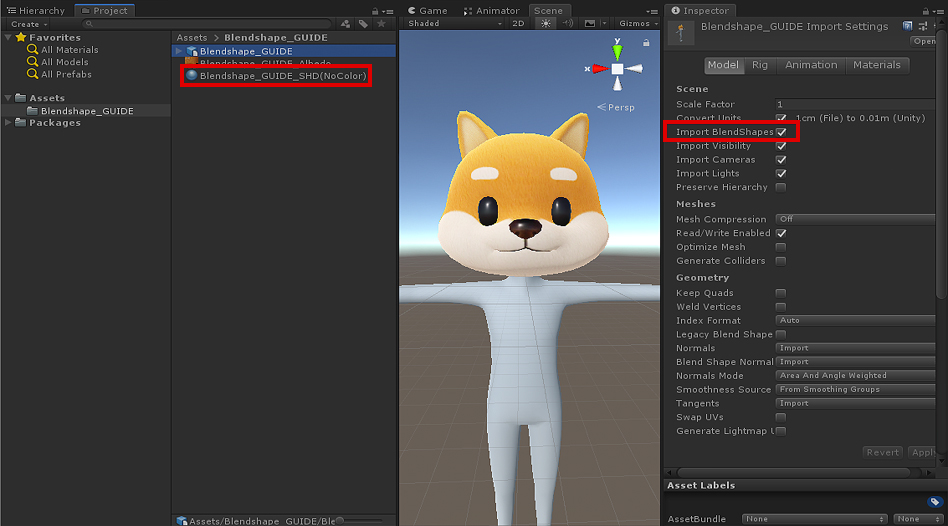Click the scene view lock icon
This screenshot has width=948, height=526.
pyautogui.click(x=646, y=42)
